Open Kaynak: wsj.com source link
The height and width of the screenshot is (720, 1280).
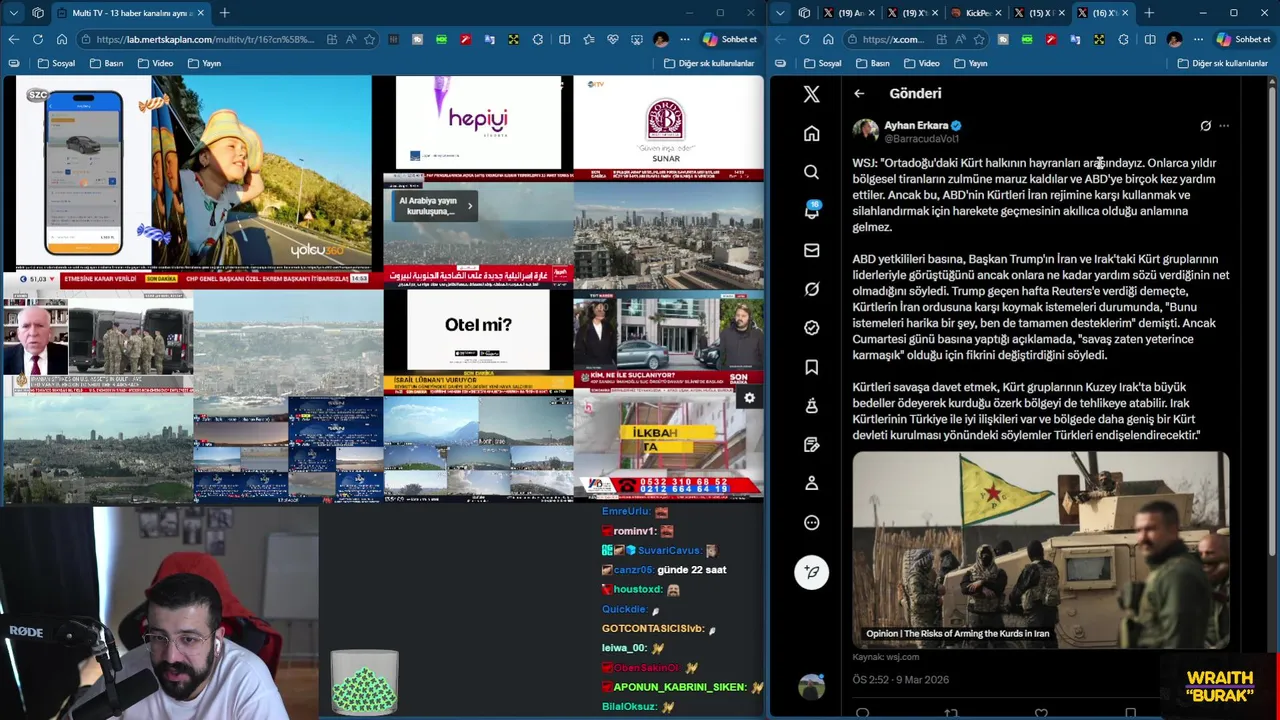click(x=886, y=657)
